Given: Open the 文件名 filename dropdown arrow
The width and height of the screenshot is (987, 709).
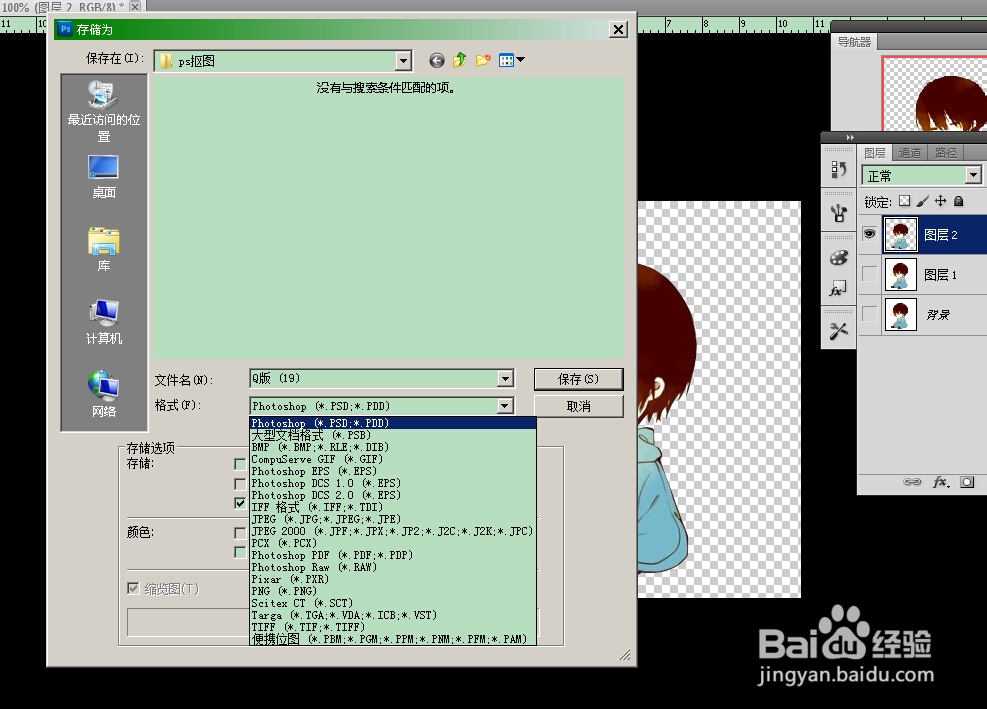Looking at the screenshot, I should tap(505, 378).
